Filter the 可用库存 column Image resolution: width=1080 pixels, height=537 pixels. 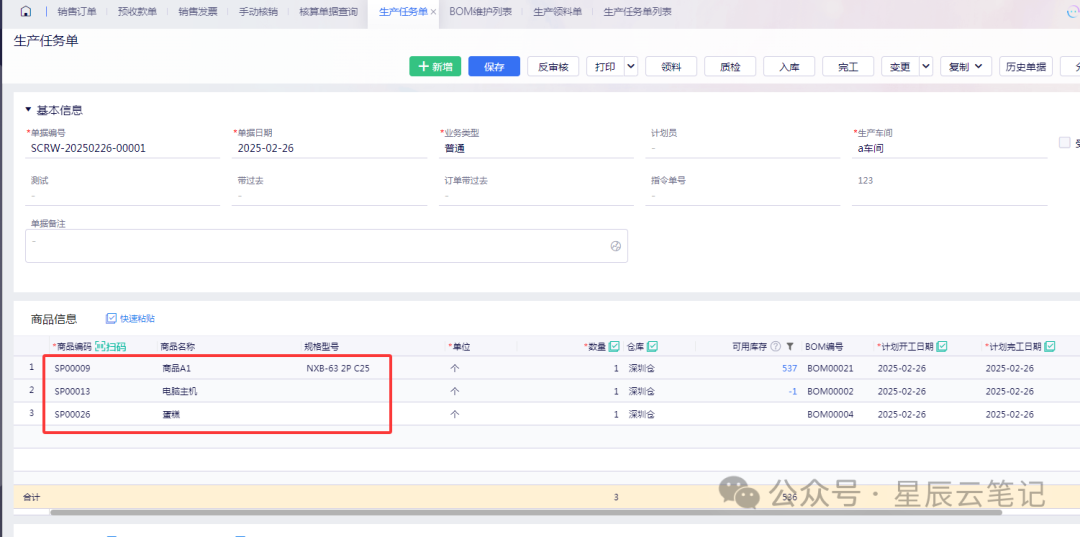point(790,346)
